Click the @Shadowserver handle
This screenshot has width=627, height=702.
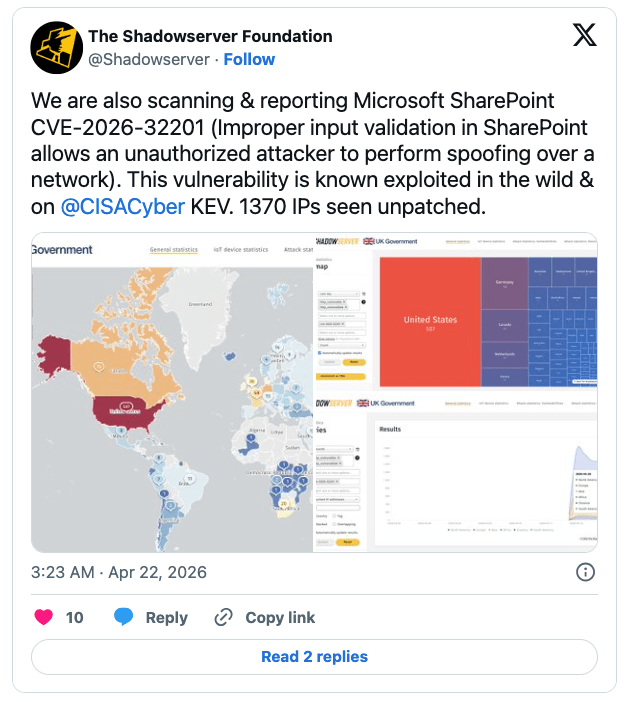pos(149,59)
